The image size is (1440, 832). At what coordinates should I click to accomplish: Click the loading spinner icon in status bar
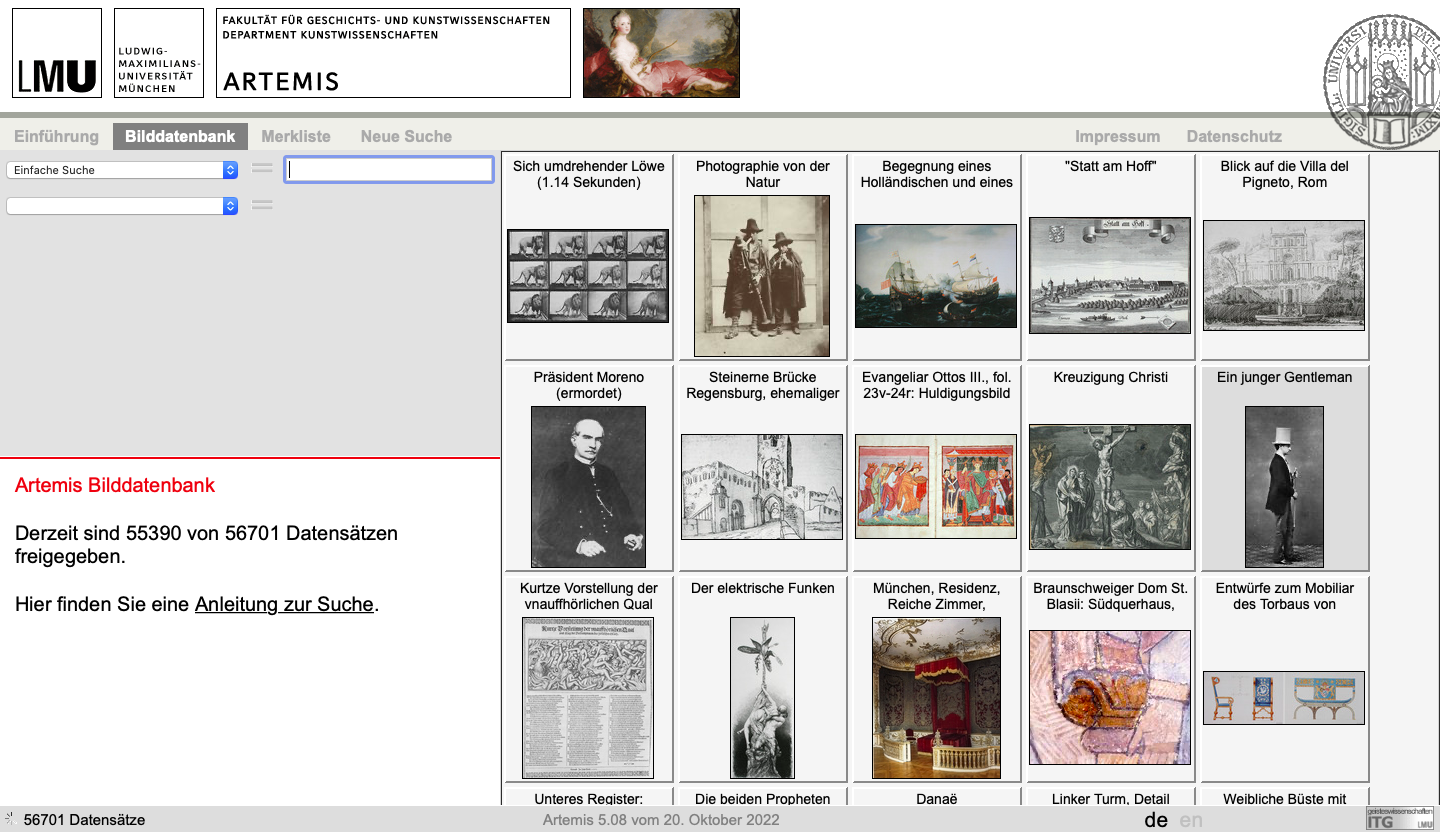(x=10, y=819)
